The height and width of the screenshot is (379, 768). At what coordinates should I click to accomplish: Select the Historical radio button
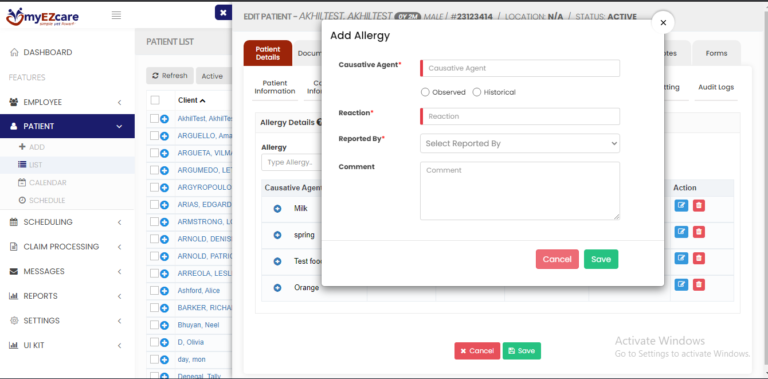(477, 92)
